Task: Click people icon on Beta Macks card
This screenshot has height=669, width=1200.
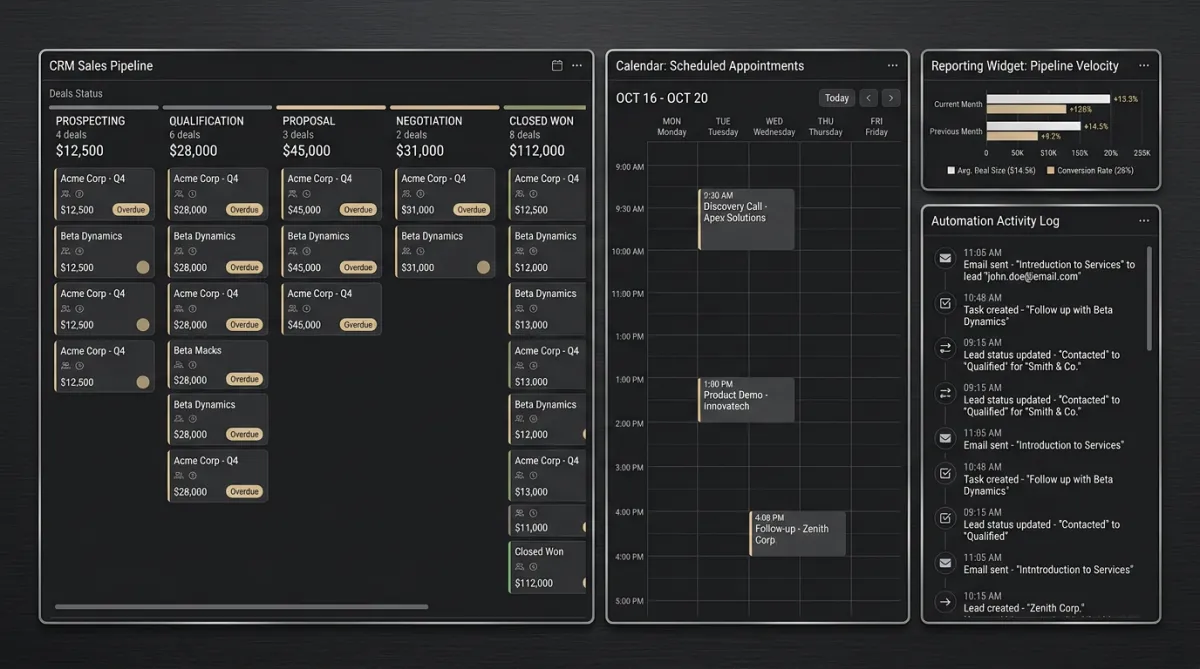Action: pos(179,365)
